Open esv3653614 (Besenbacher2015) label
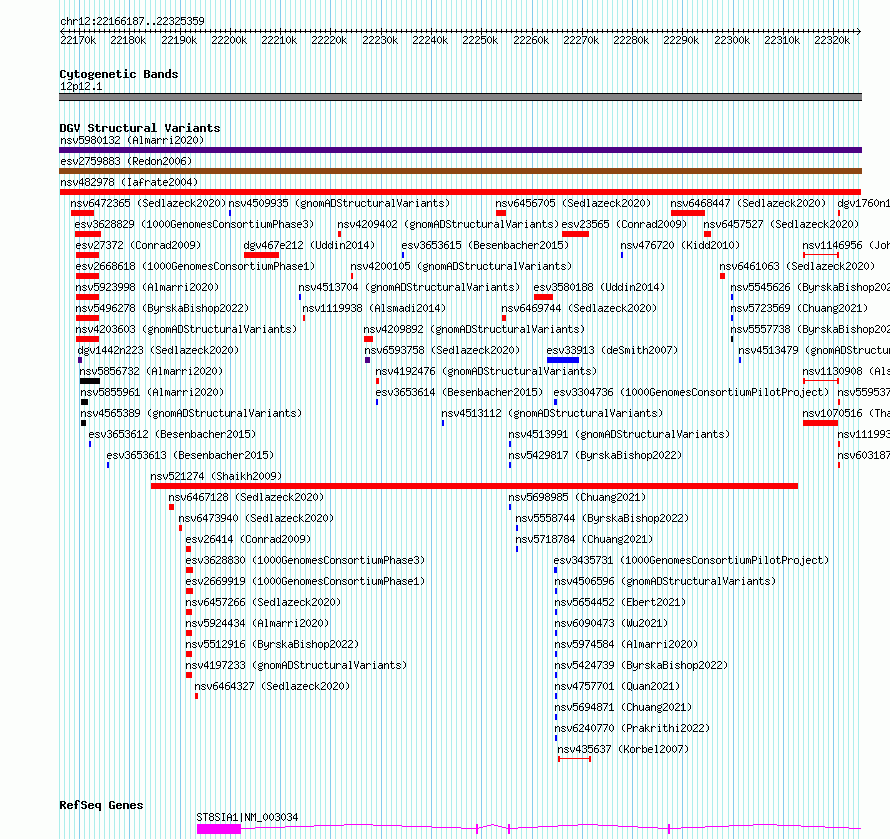The width and height of the screenshot is (890, 839). (x=459, y=392)
